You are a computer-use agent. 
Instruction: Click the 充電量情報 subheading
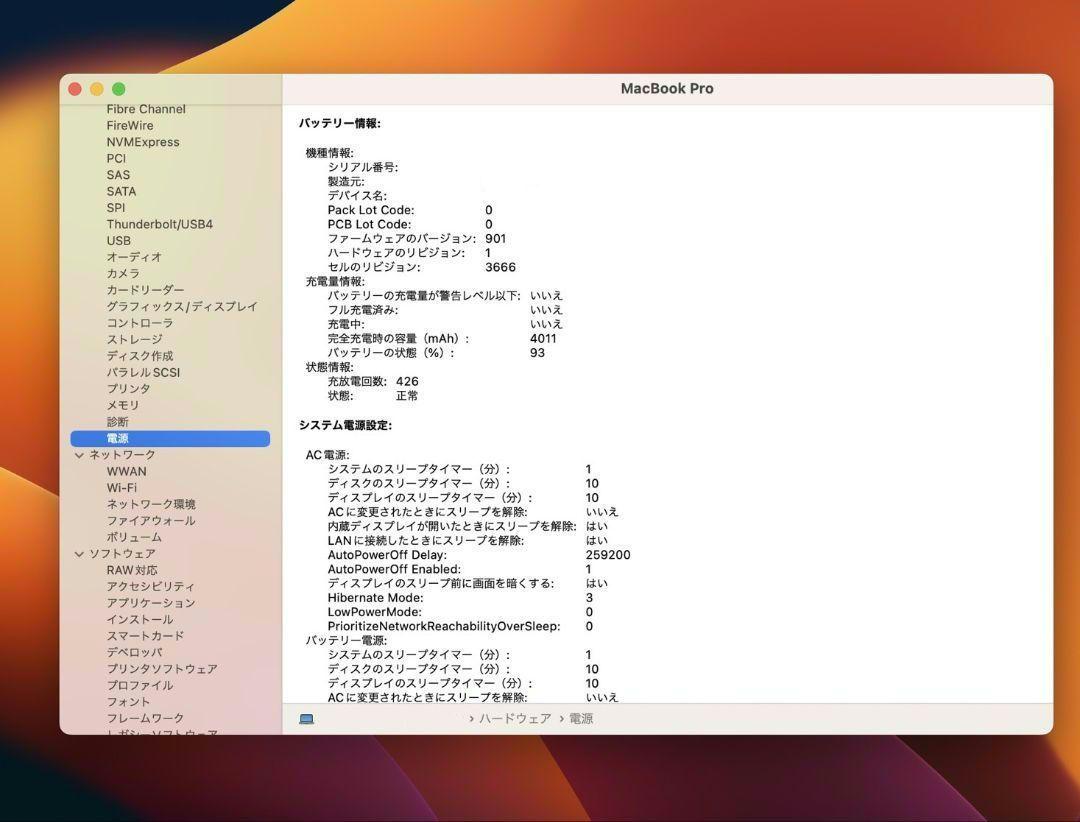(x=335, y=282)
